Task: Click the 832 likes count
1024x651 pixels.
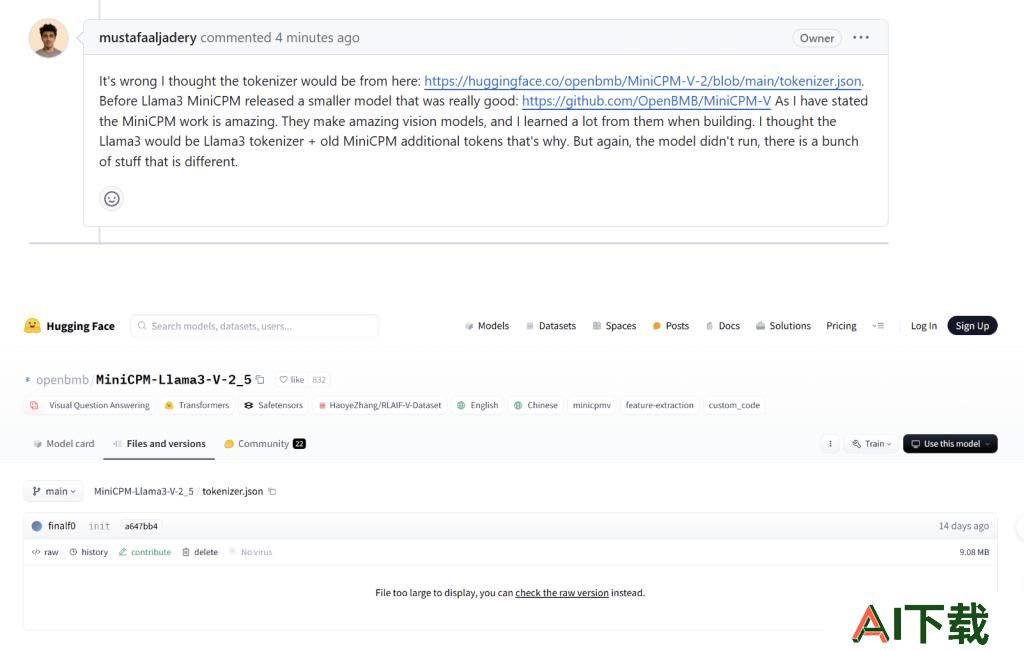Action: (319, 379)
